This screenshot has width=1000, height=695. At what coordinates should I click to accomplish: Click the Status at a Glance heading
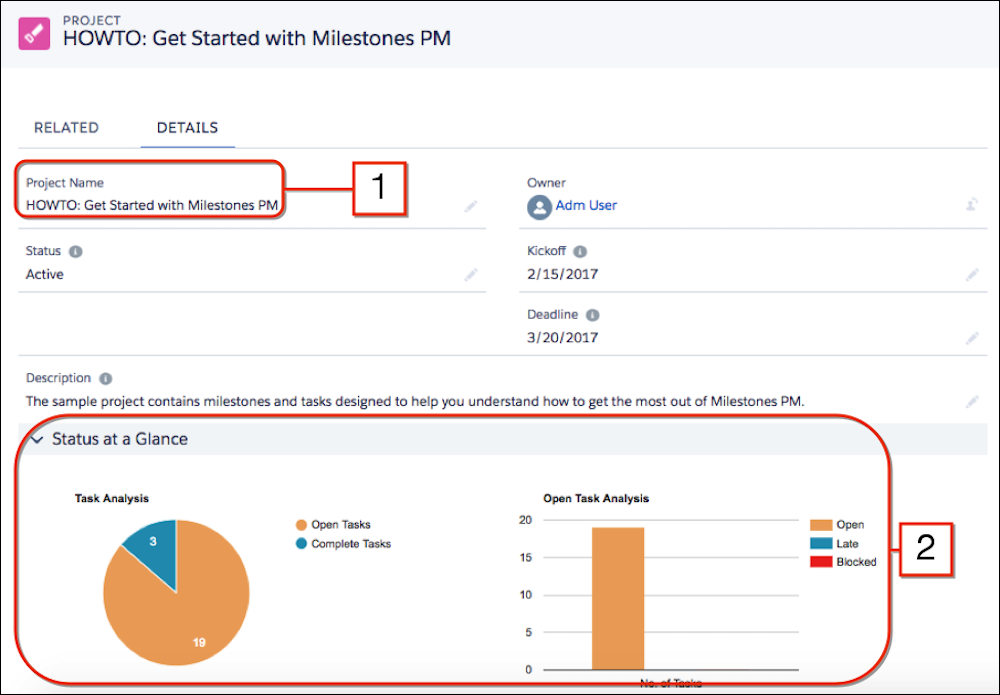(x=120, y=439)
